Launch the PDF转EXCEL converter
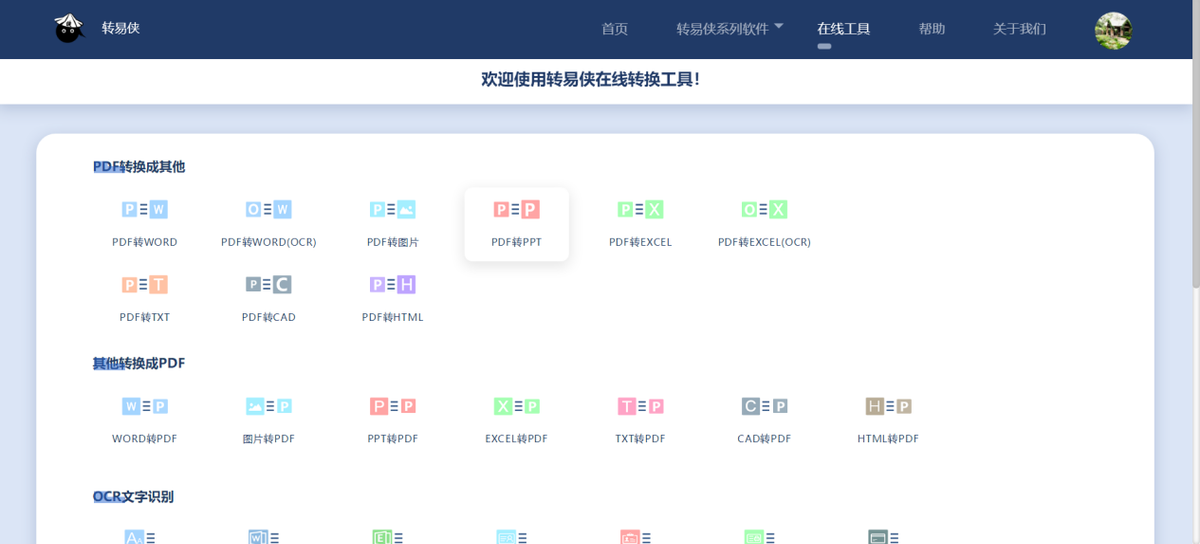The image size is (1200, 544). click(x=641, y=224)
